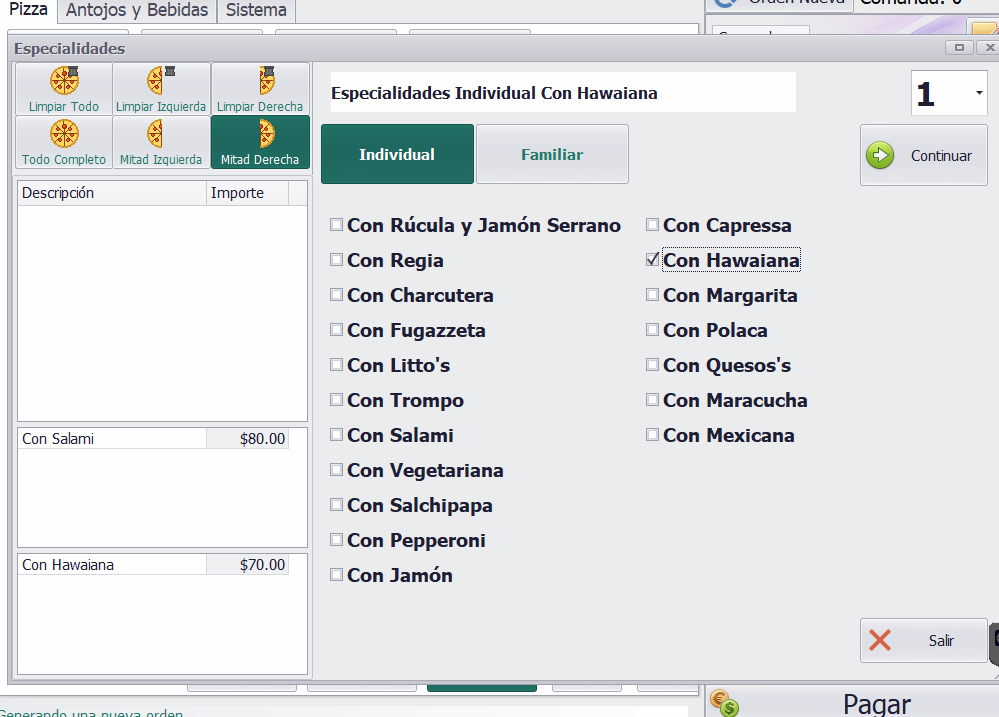The image size is (999, 717).
Task: Uncheck the Con Hawaiana checkbox
Action: 653,260
